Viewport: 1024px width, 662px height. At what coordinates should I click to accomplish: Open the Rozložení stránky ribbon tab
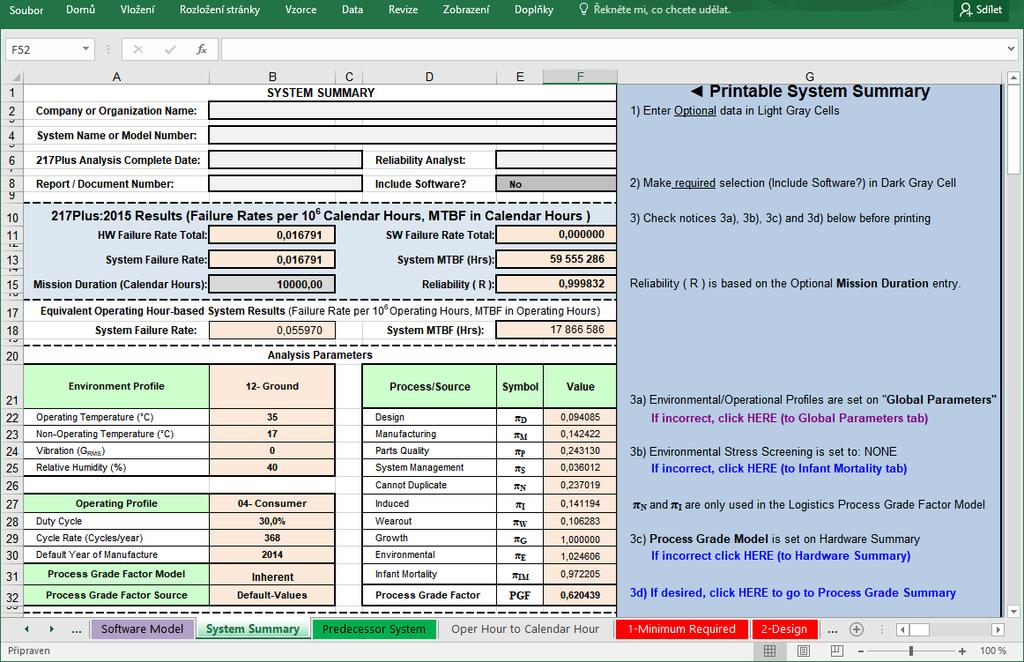tap(219, 10)
